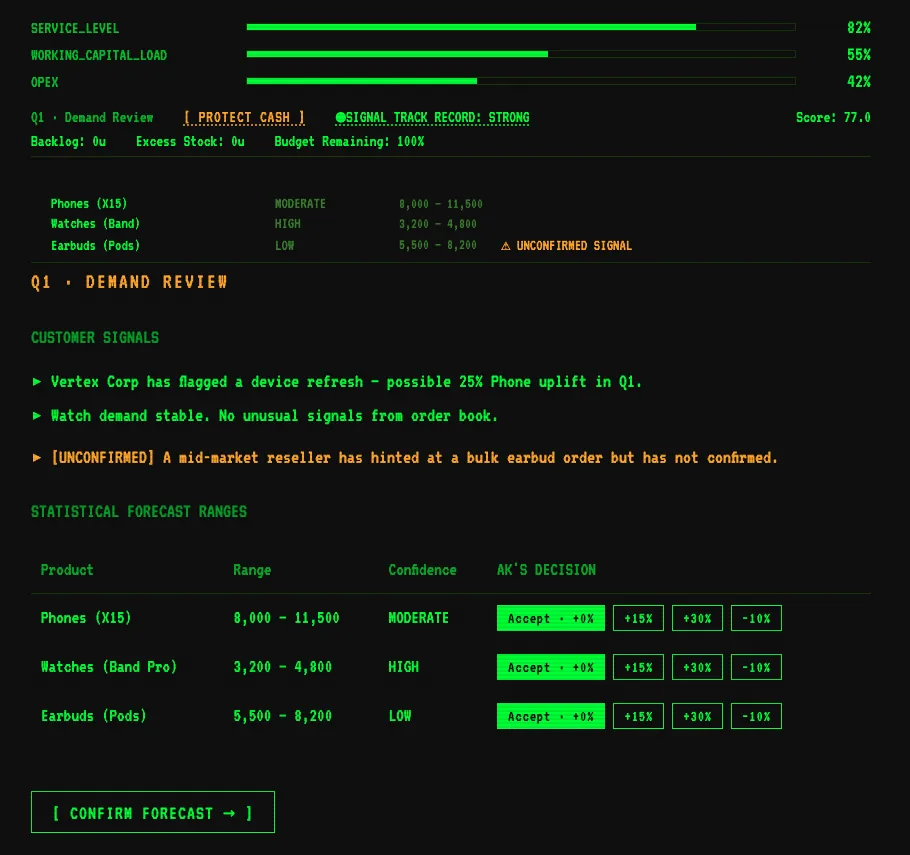Screen dimensions: 910x855
Task: Click the Product column header
Action: pos(67,570)
